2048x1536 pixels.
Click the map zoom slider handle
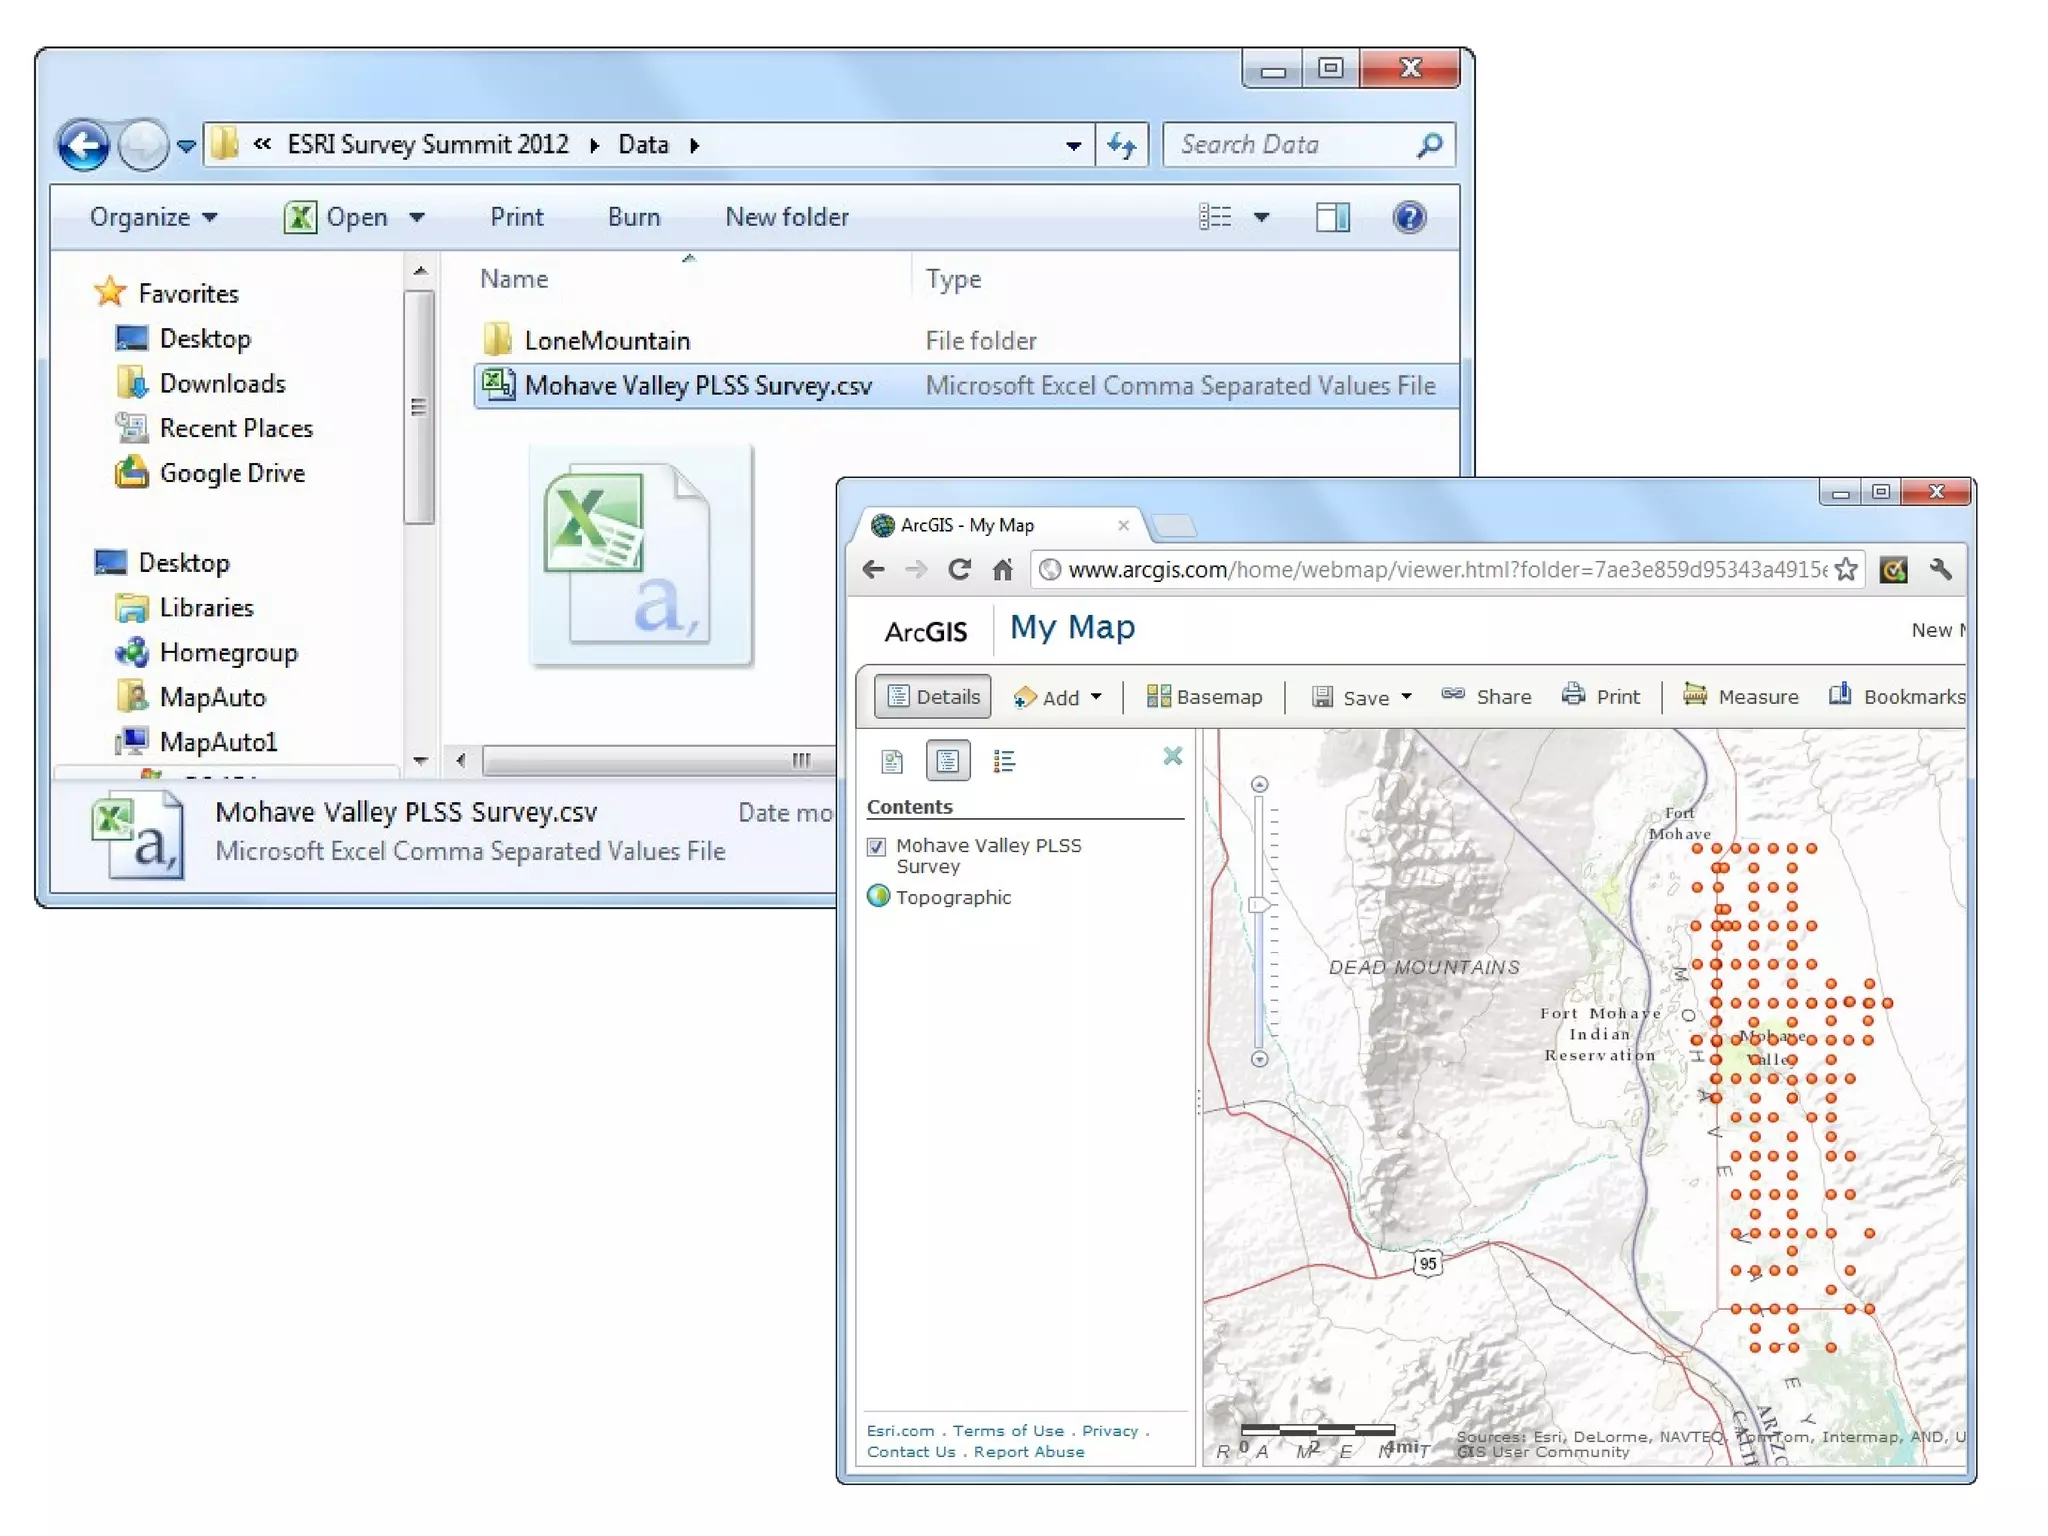1260,904
